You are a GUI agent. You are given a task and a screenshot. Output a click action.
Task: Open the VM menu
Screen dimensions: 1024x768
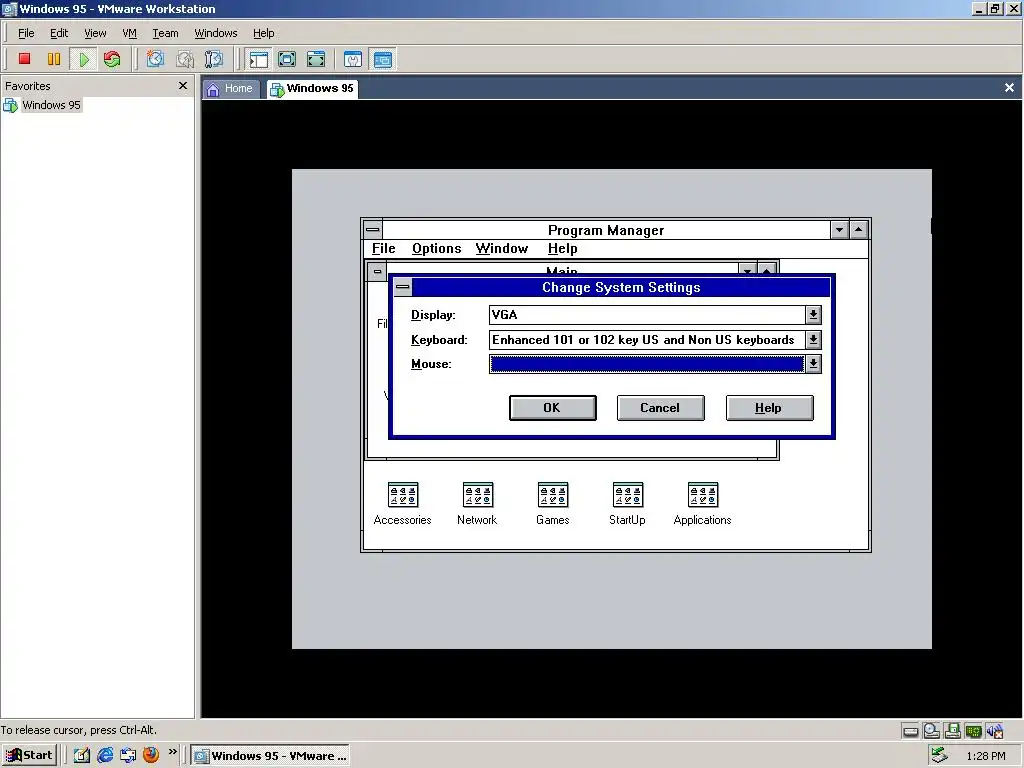(x=129, y=33)
